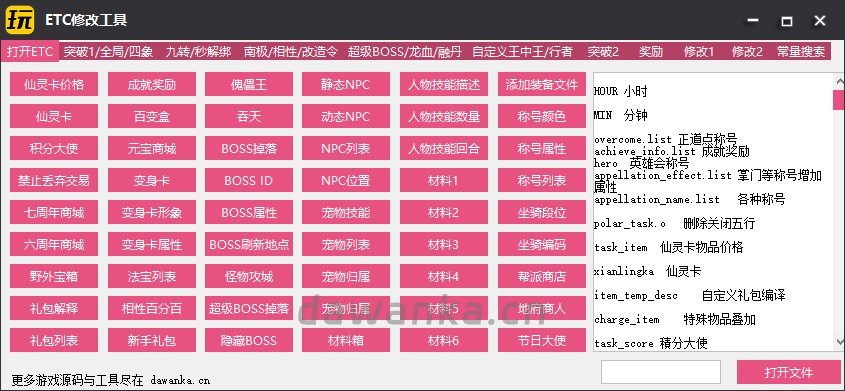Open the NPC位置 button

point(346,180)
